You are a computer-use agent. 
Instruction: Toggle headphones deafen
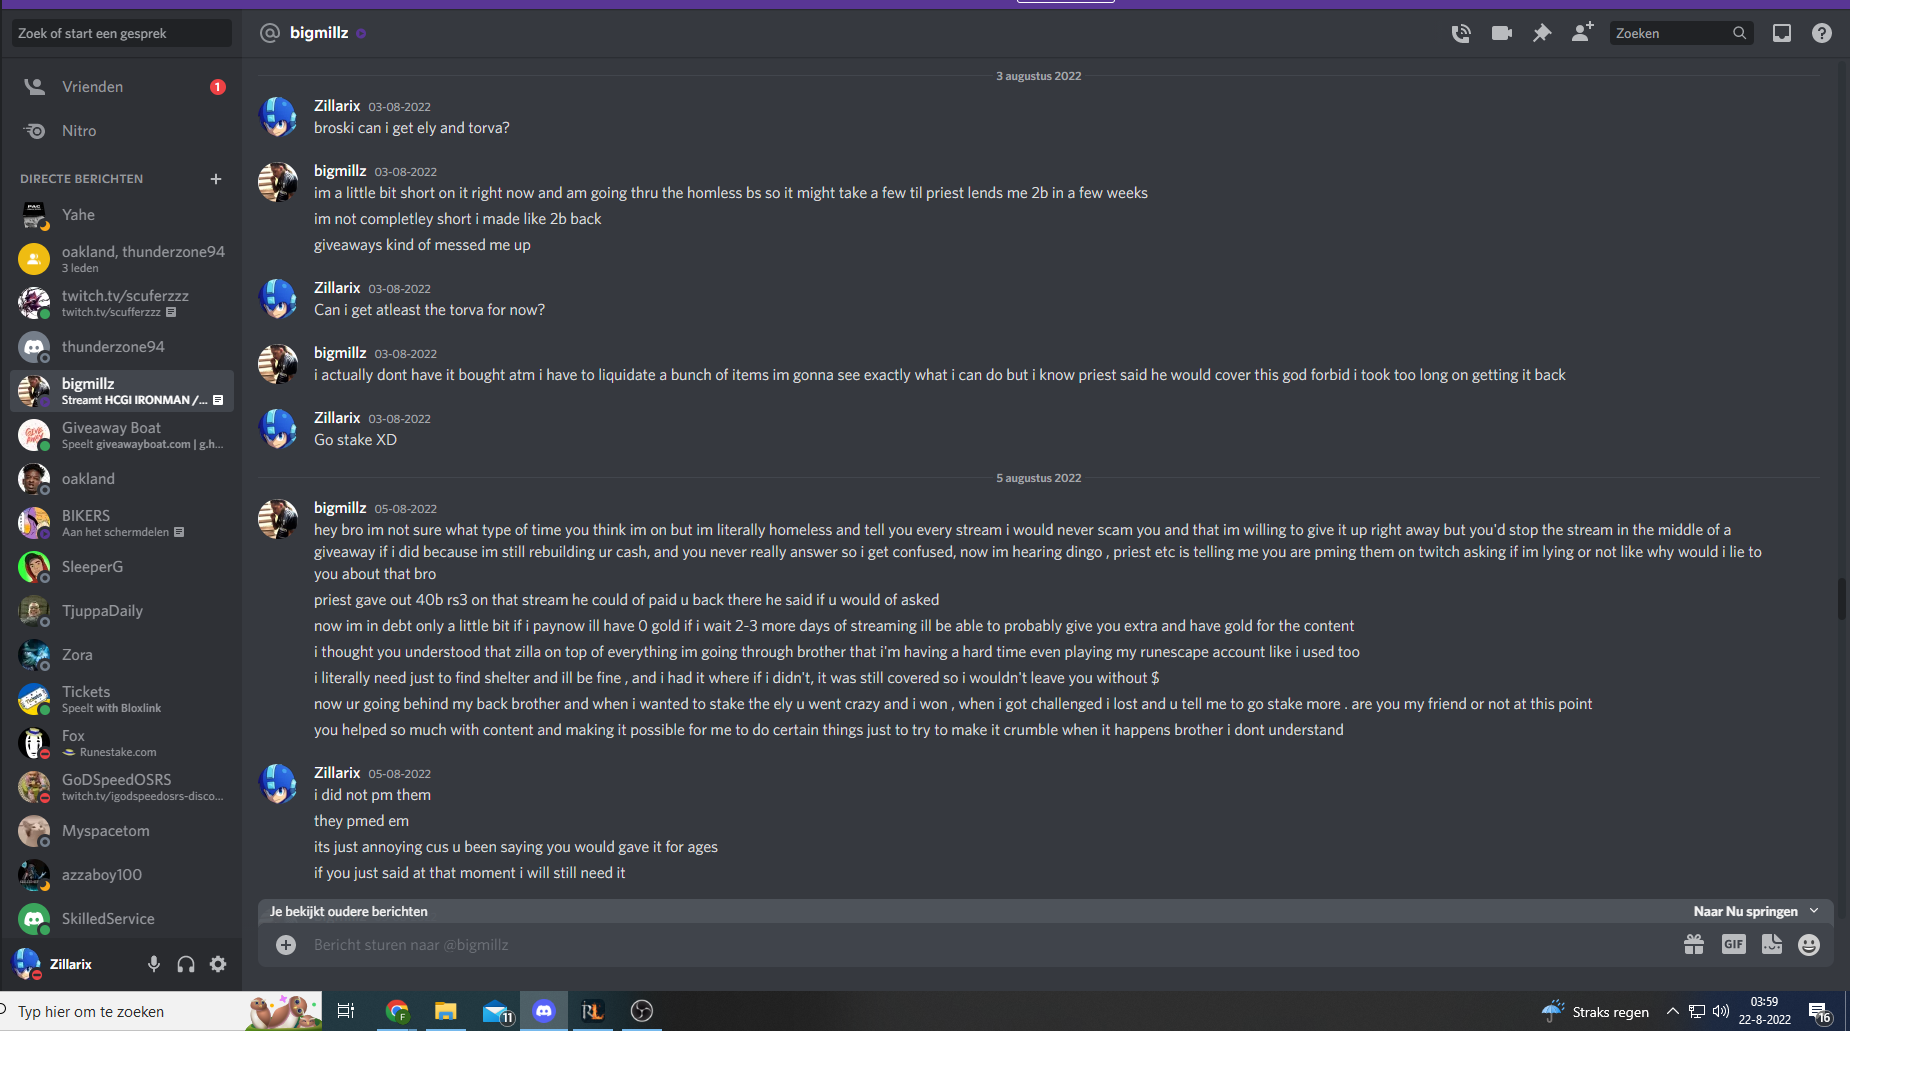pyautogui.click(x=186, y=964)
